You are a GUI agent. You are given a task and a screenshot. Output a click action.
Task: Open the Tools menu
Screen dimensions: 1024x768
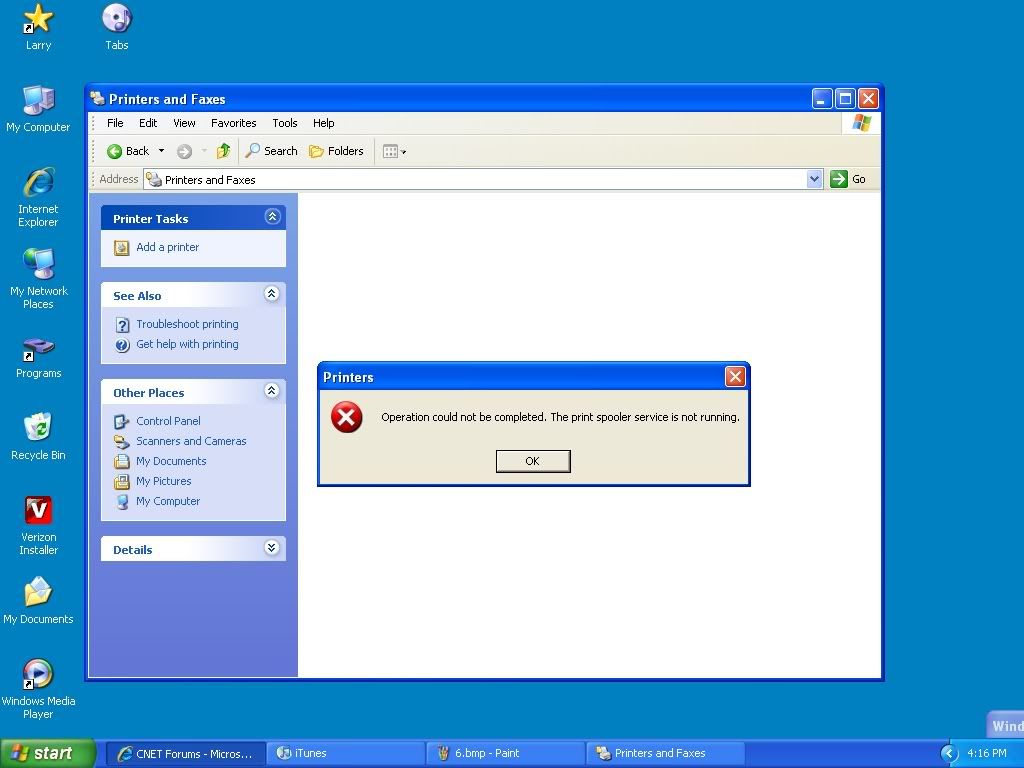click(285, 123)
